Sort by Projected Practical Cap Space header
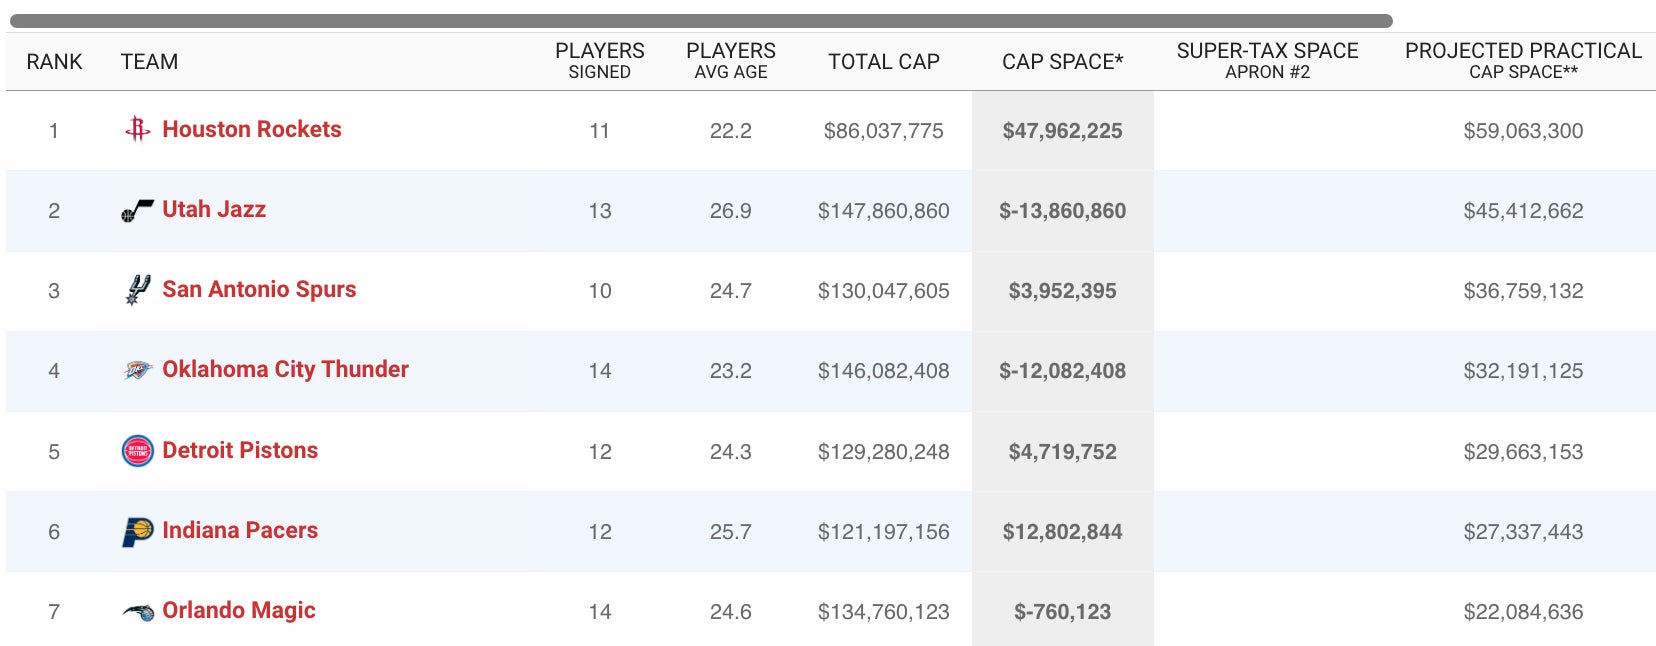The width and height of the screenshot is (1656, 646). (x=1522, y=61)
